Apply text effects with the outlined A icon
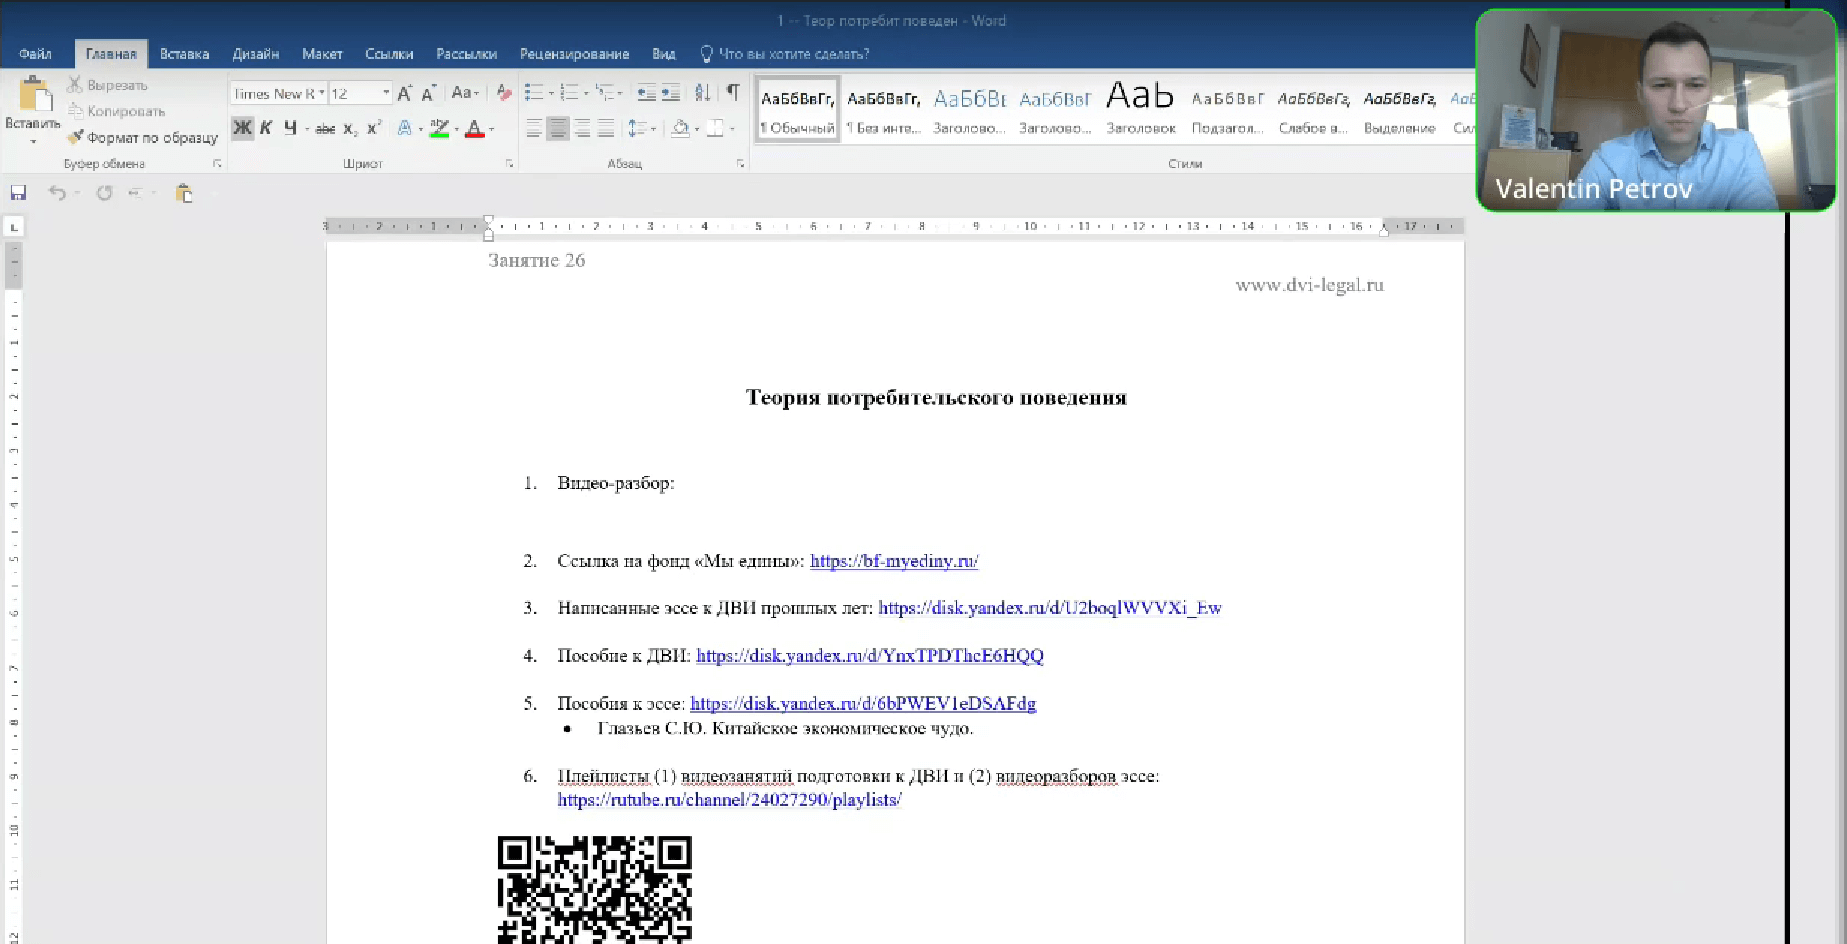1847x944 pixels. 404,128
